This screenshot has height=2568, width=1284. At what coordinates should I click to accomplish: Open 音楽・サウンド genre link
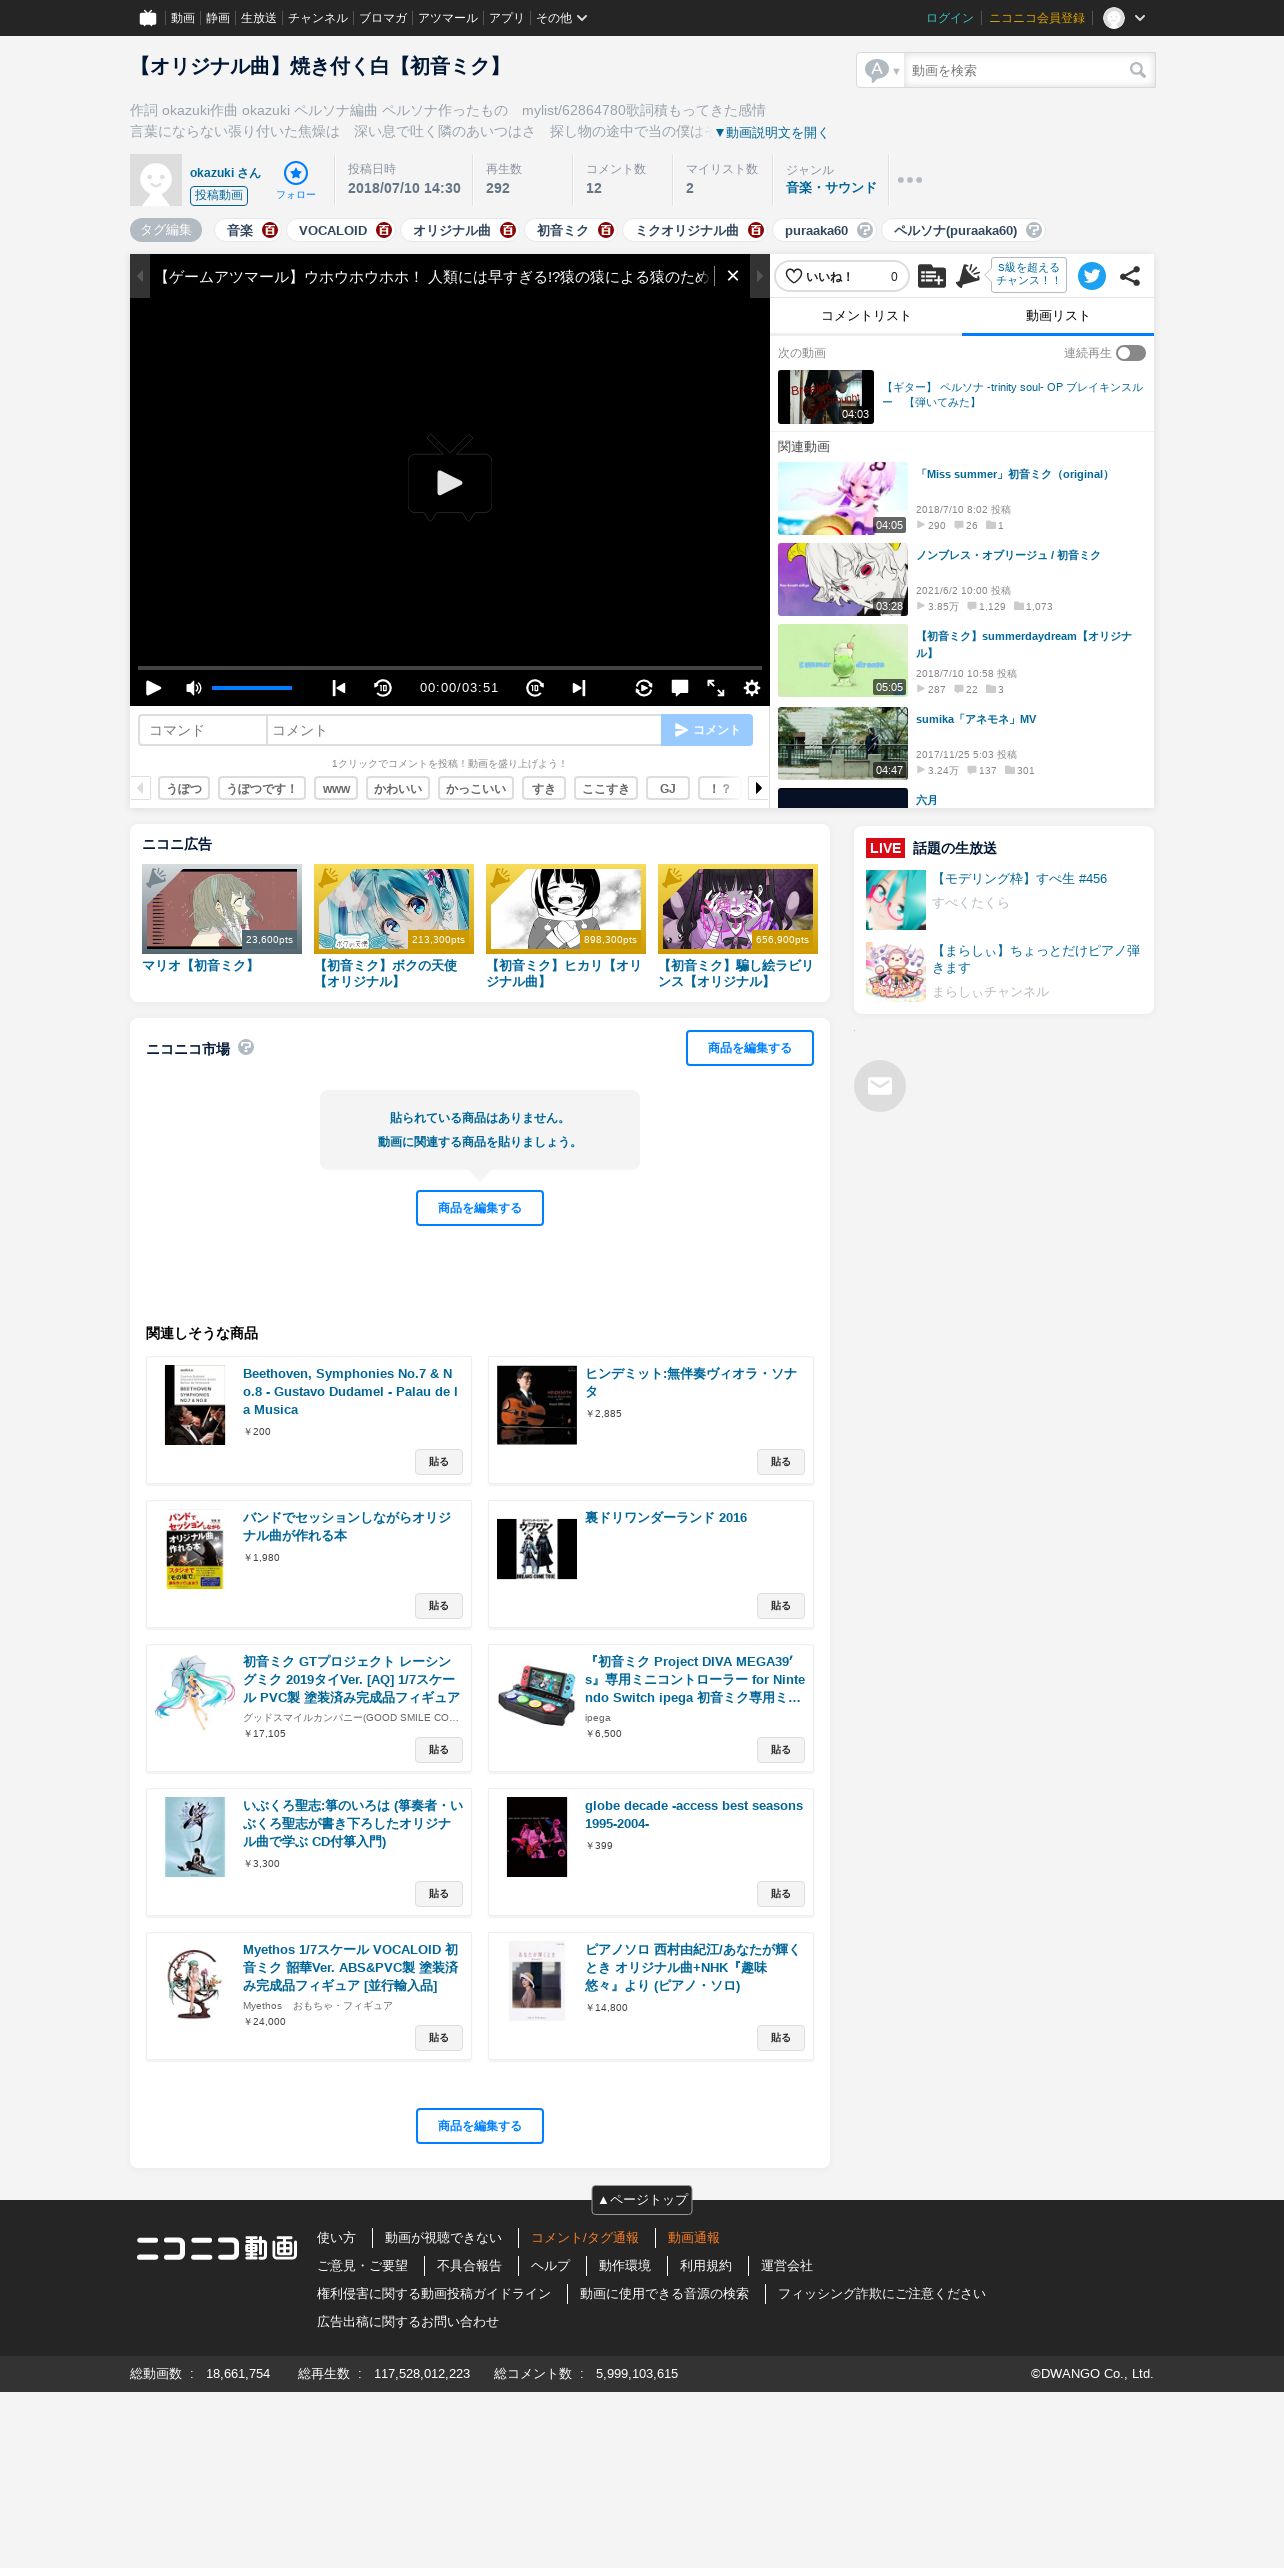point(831,188)
